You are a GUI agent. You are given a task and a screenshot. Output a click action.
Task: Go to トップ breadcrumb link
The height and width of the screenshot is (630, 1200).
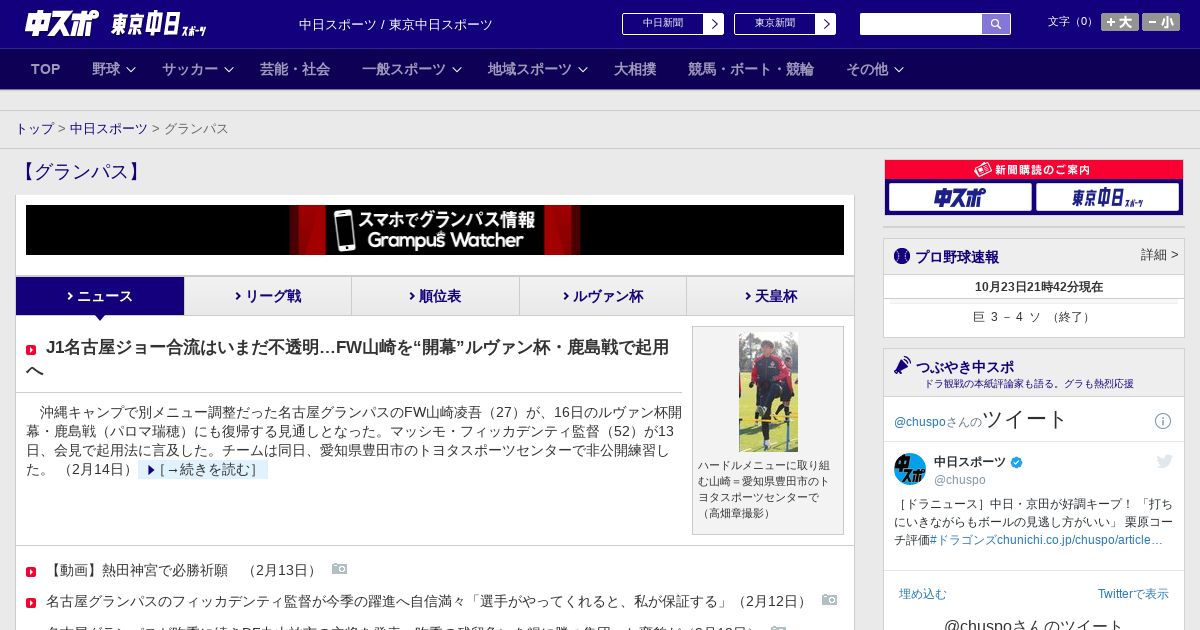(34, 129)
